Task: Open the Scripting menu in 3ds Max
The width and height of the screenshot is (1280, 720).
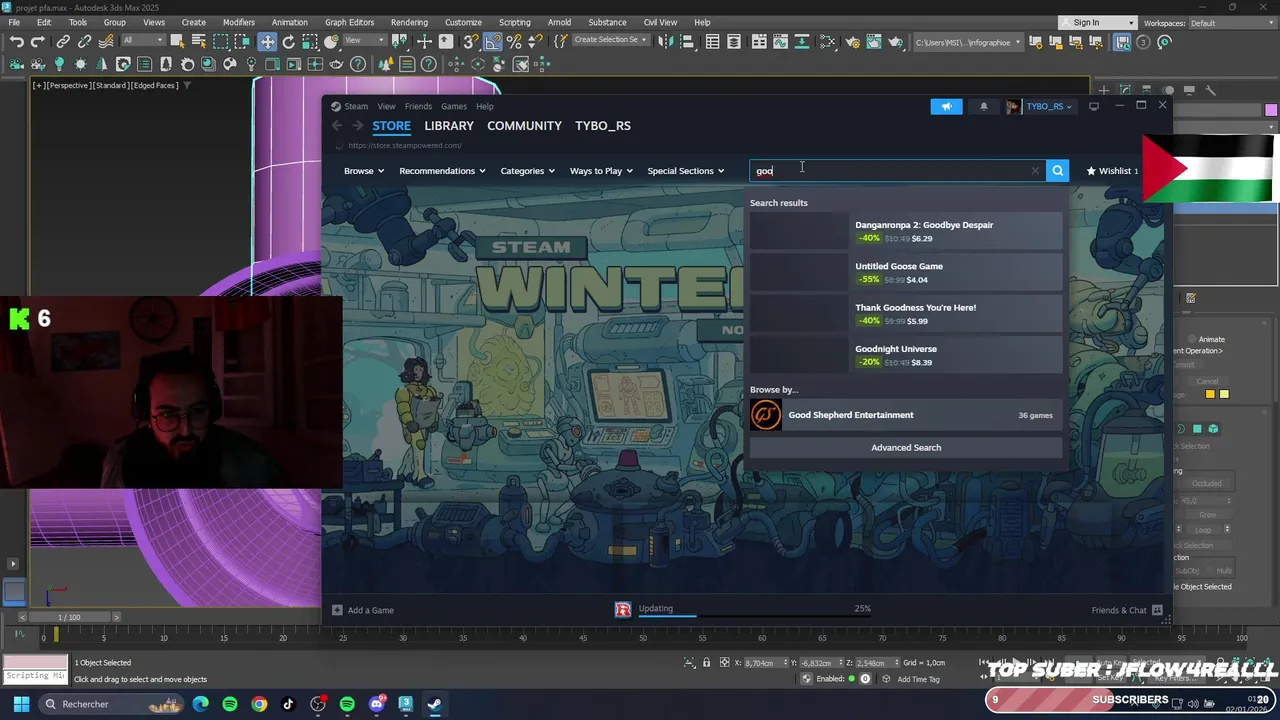Action: pyautogui.click(x=514, y=22)
